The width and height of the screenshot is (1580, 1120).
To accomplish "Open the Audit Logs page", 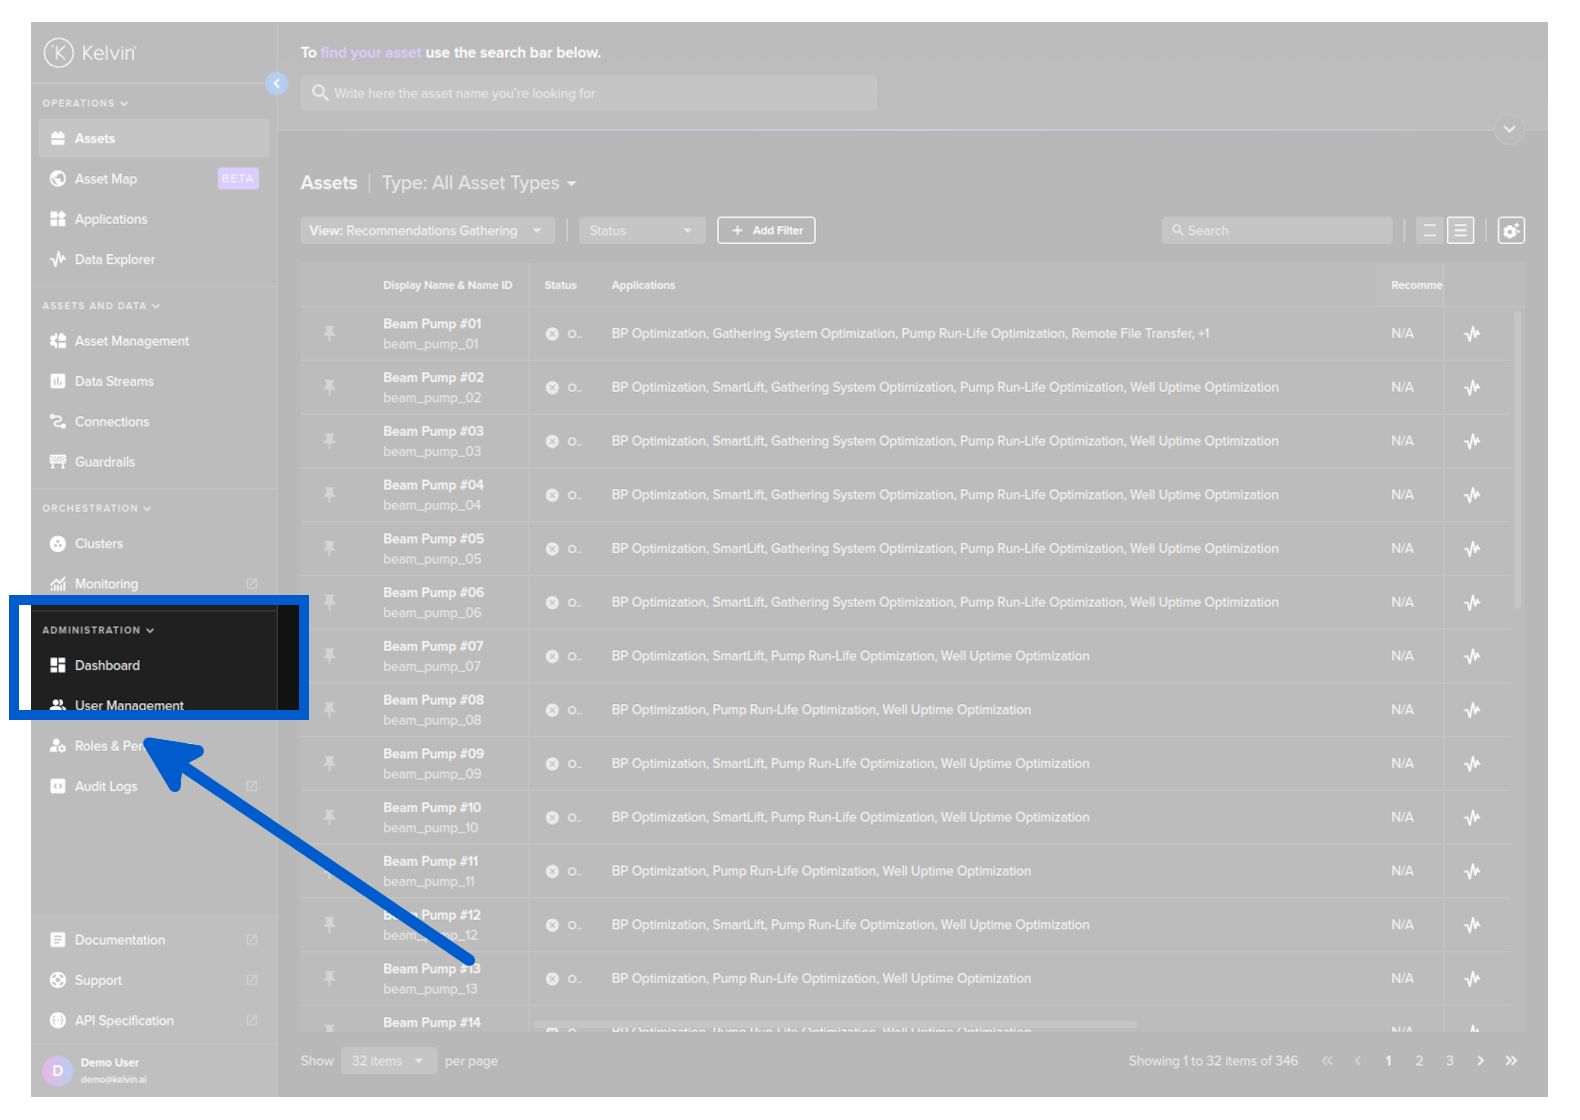I will (106, 787).
